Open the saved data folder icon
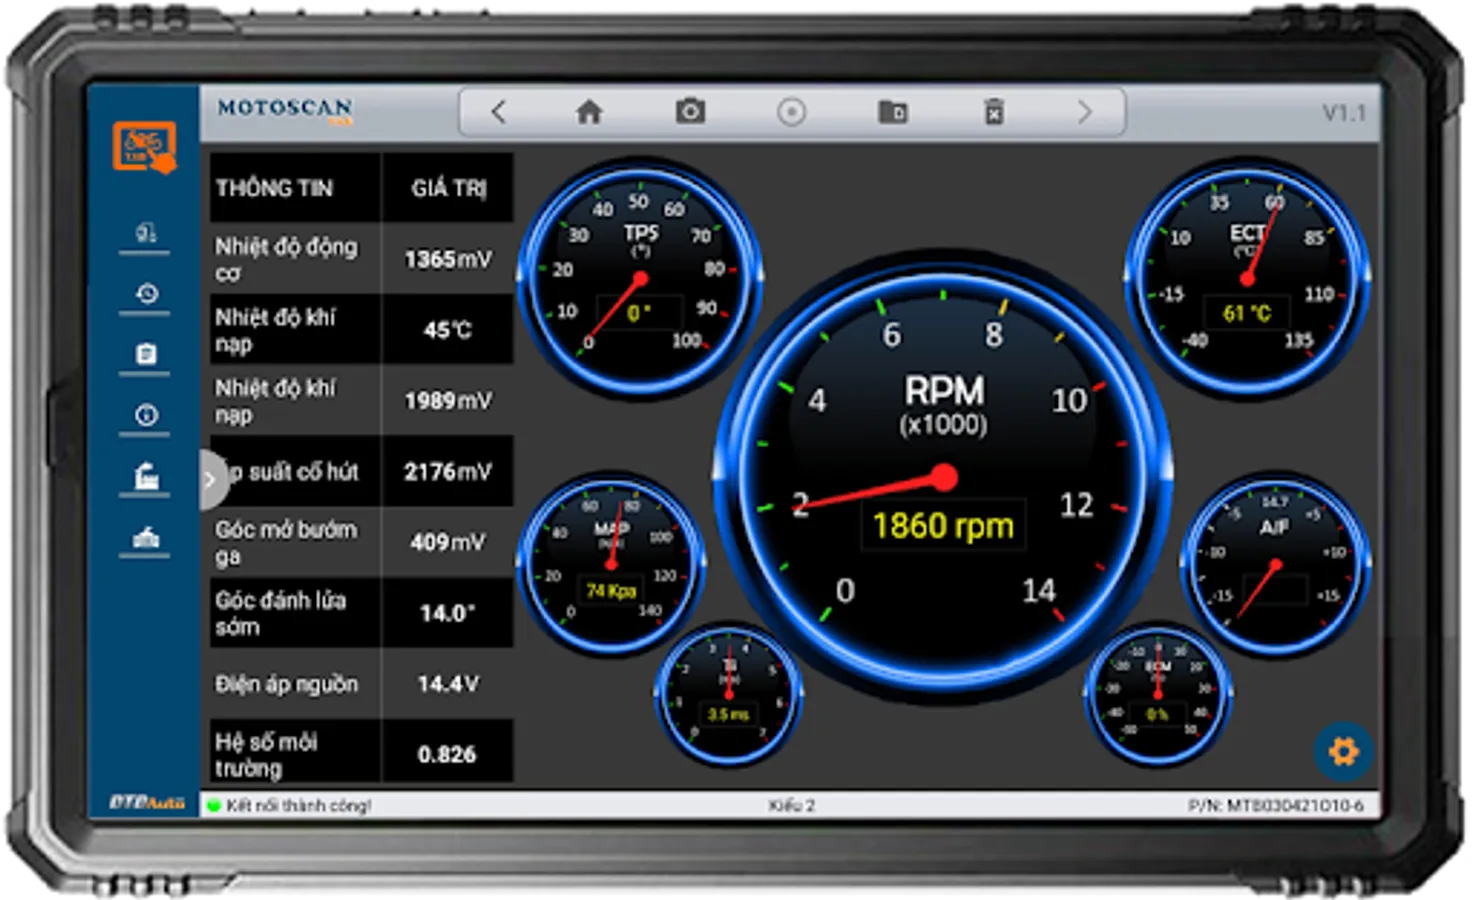The image size is (1472, 900). tap(892, 112)
